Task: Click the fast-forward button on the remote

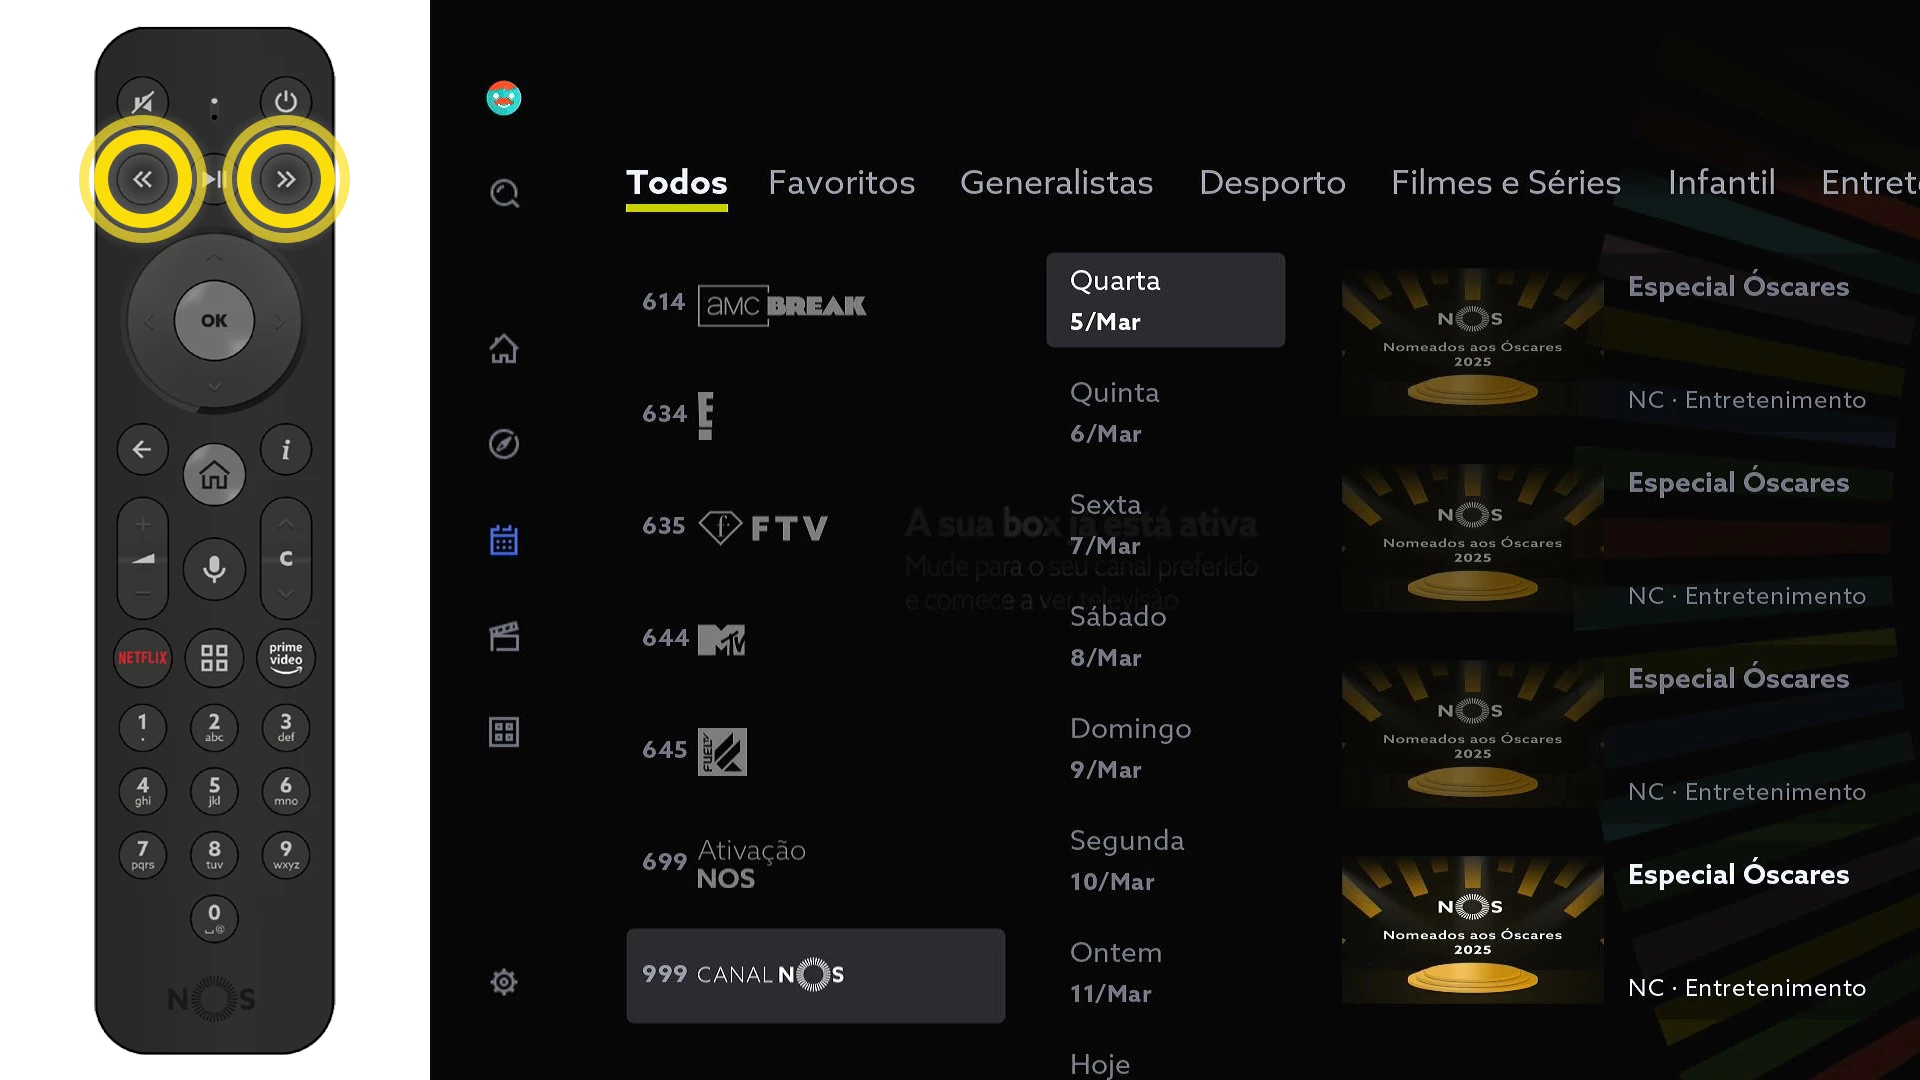Action: (x=286, y=180)
